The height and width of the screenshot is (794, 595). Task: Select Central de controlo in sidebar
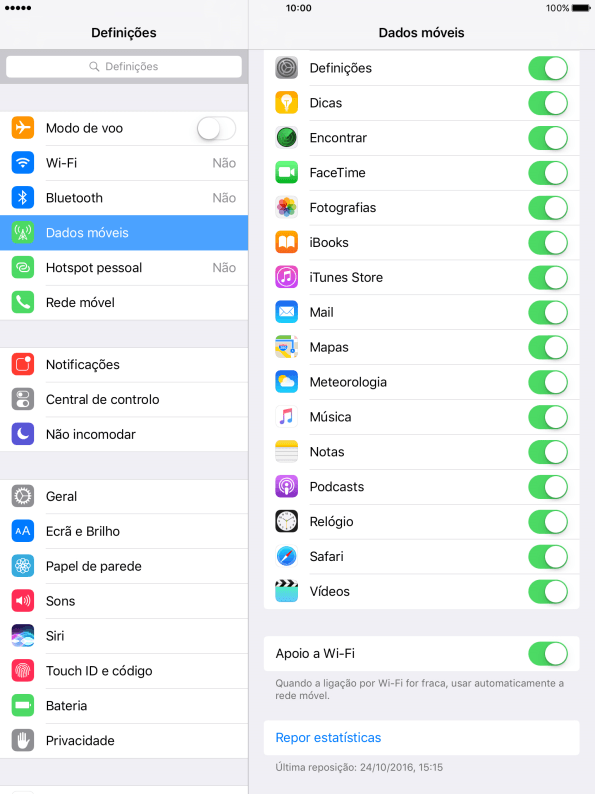coord(124,400)
